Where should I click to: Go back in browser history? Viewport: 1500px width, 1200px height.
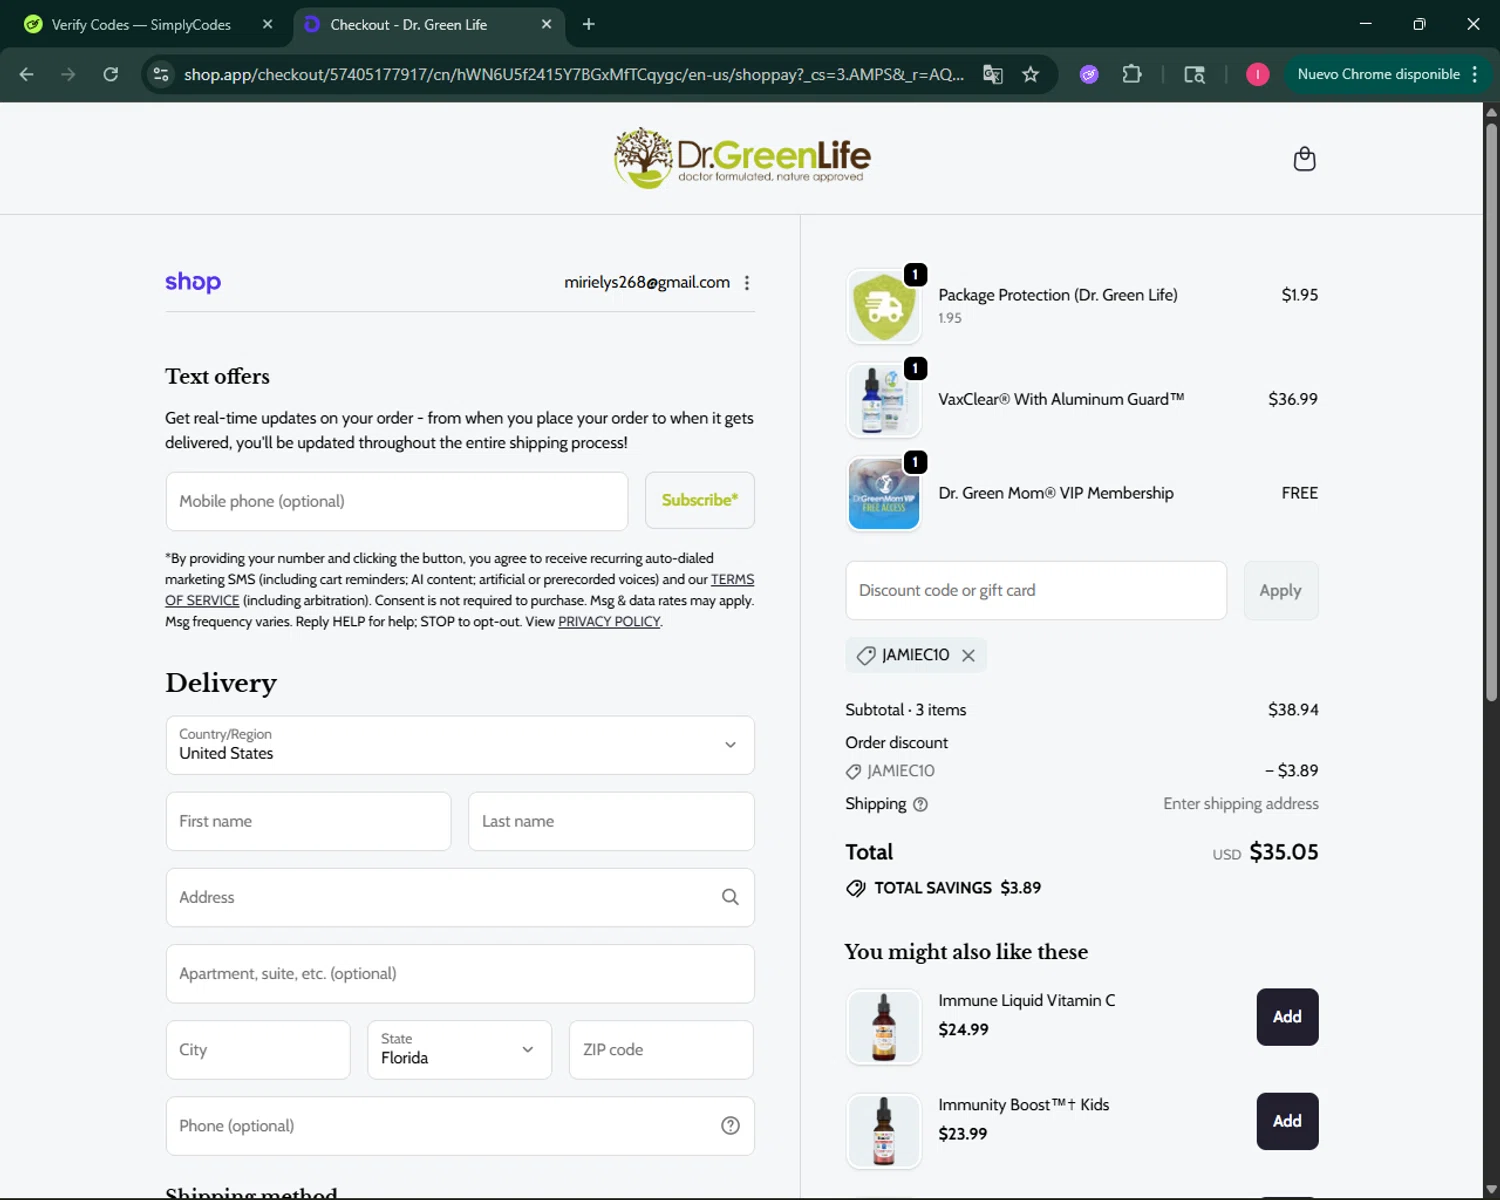27,74
